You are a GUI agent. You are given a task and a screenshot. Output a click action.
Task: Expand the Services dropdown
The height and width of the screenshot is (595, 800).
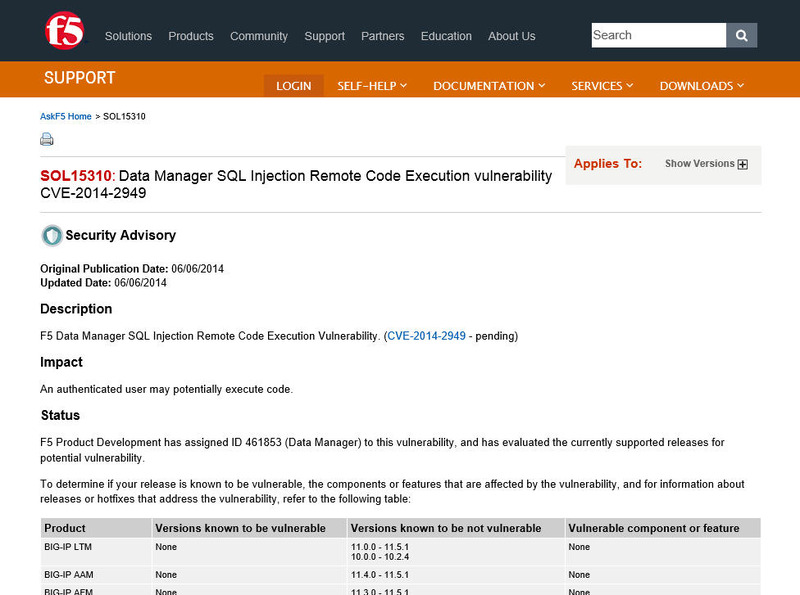[x=603, y=86]
